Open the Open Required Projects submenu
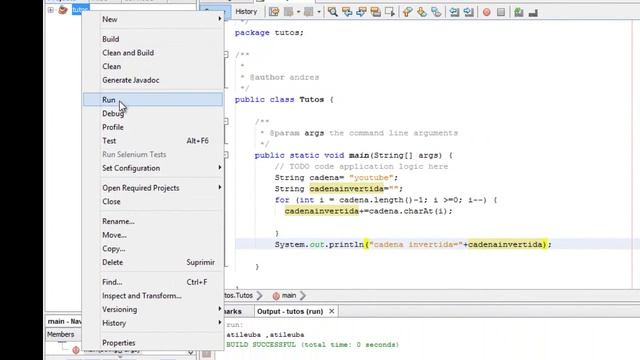640x360 pixels. point(153,188)
